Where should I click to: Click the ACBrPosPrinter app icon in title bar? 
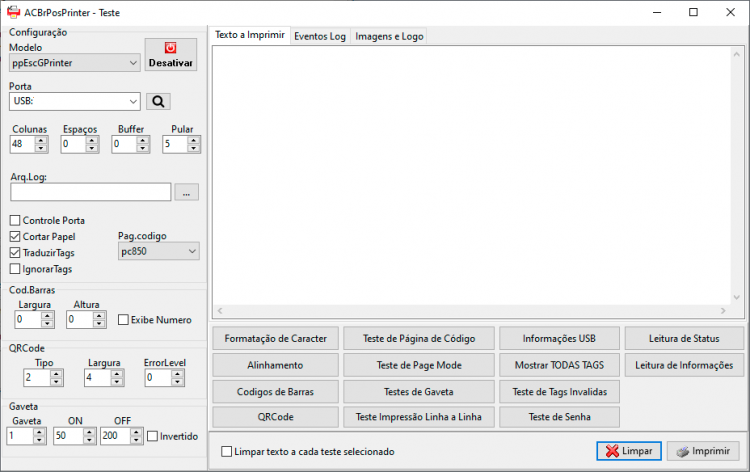tap(13, 12)
